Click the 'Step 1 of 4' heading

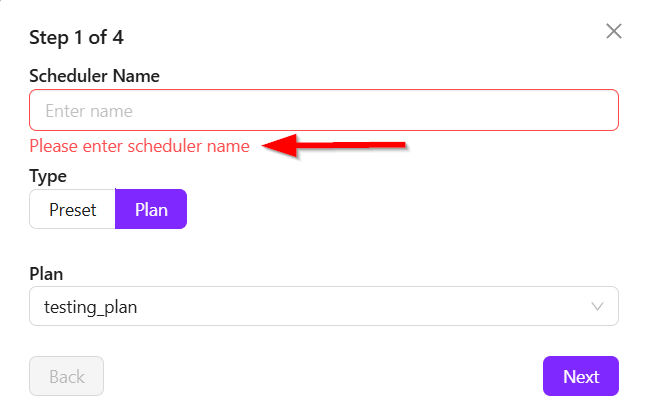(76, 38)
